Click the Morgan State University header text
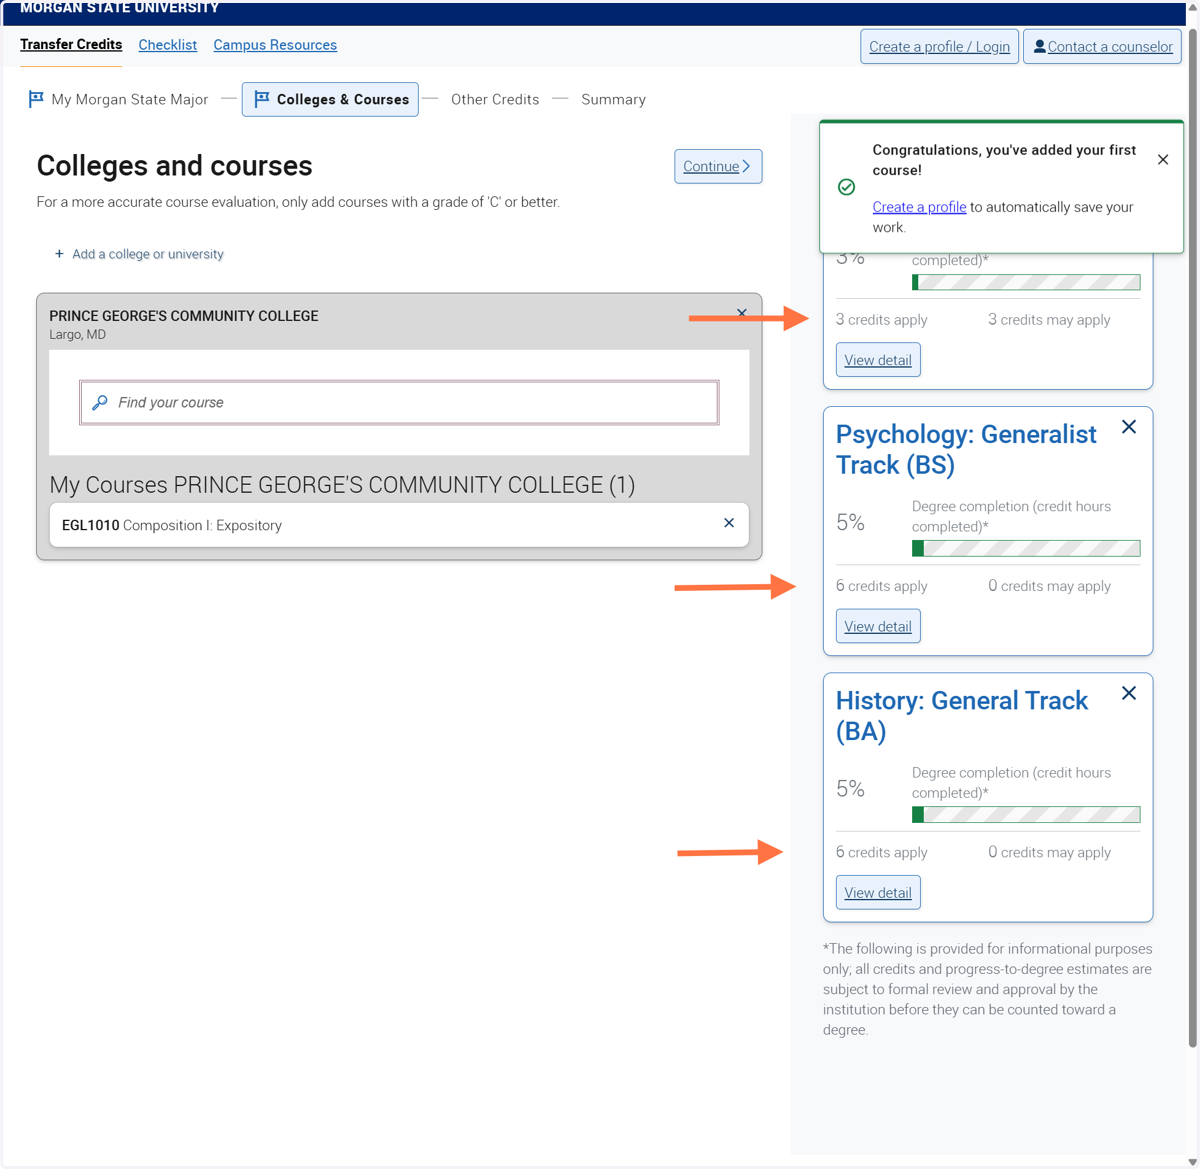 [119, 8]
